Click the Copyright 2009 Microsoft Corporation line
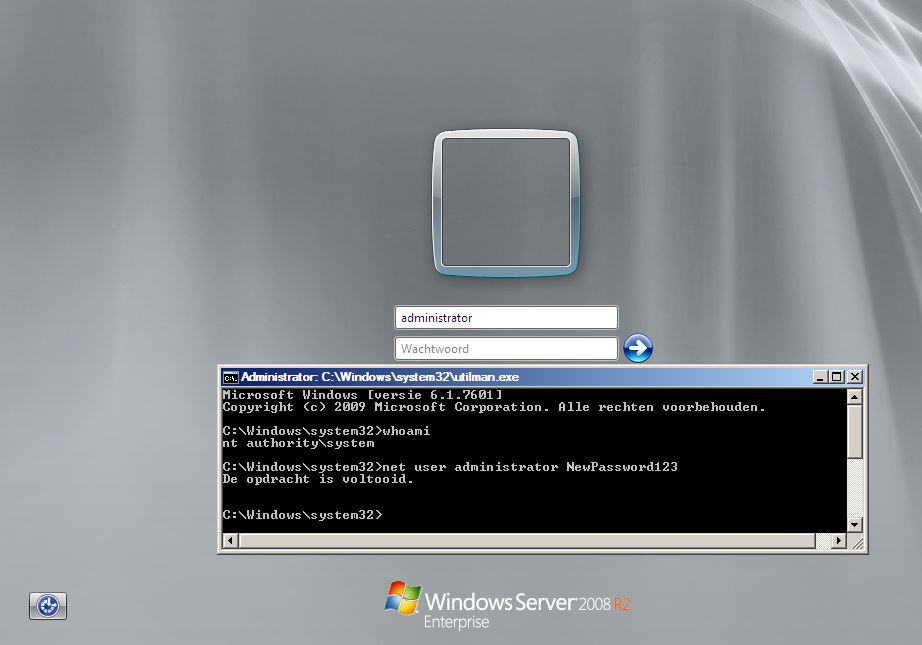This screenshot has height=645, width=922. tap(494, 407)
